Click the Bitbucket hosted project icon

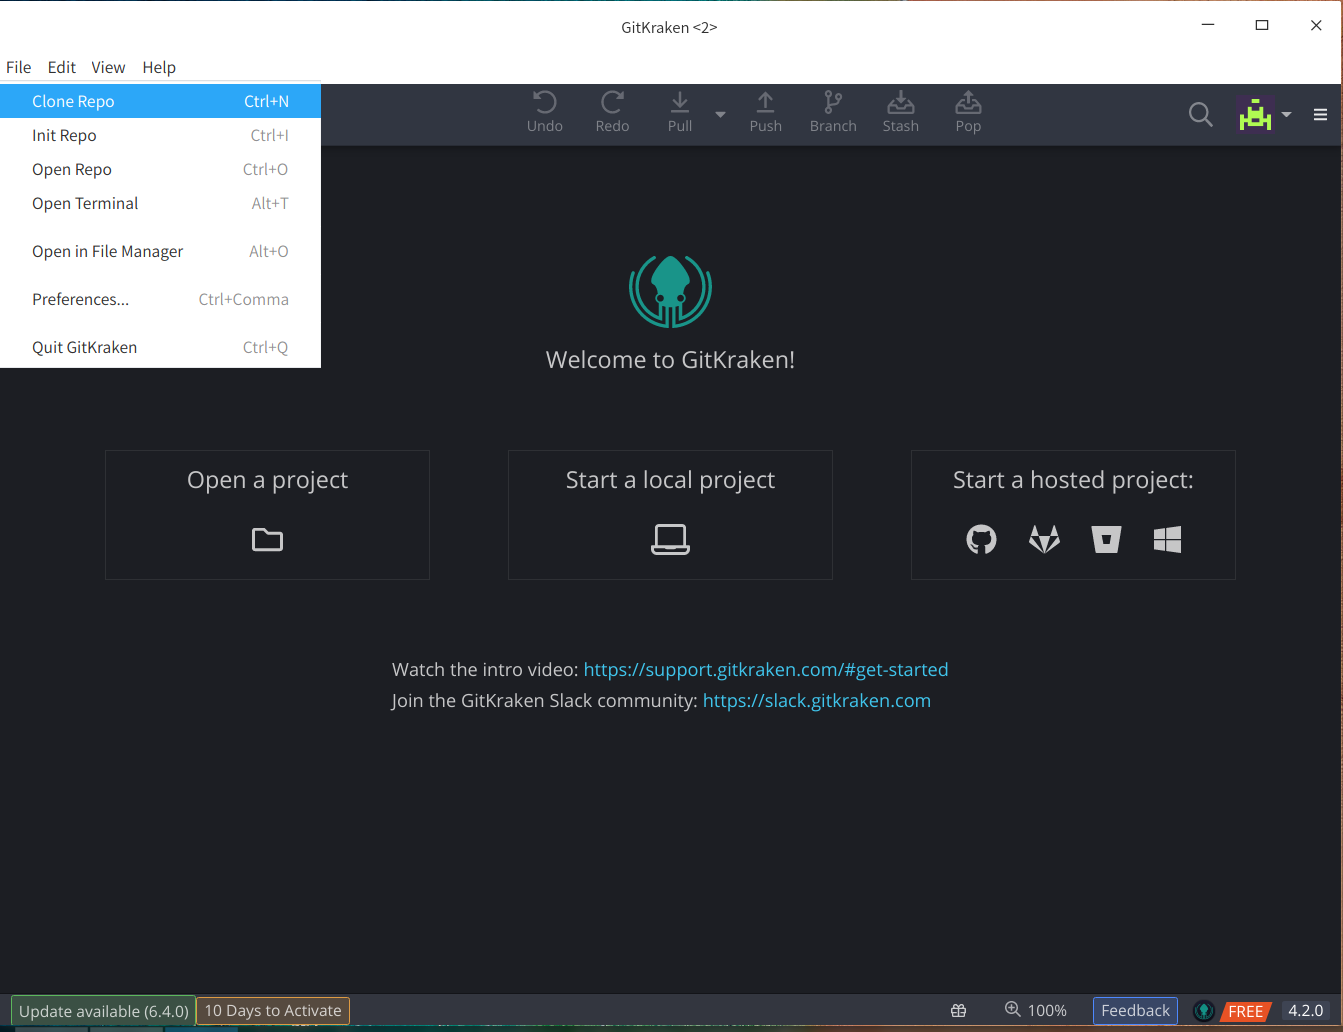(1106, 540)
